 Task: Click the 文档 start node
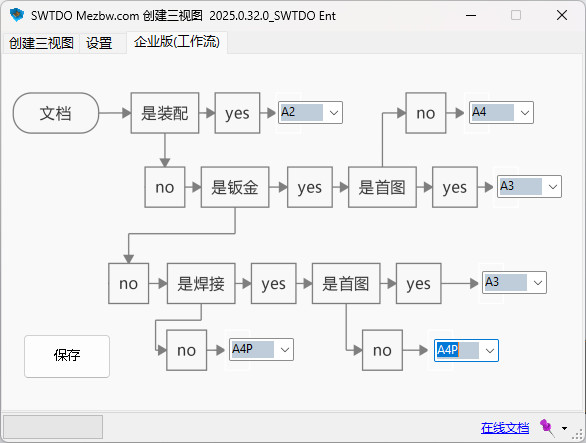click(x=56, y=113)
